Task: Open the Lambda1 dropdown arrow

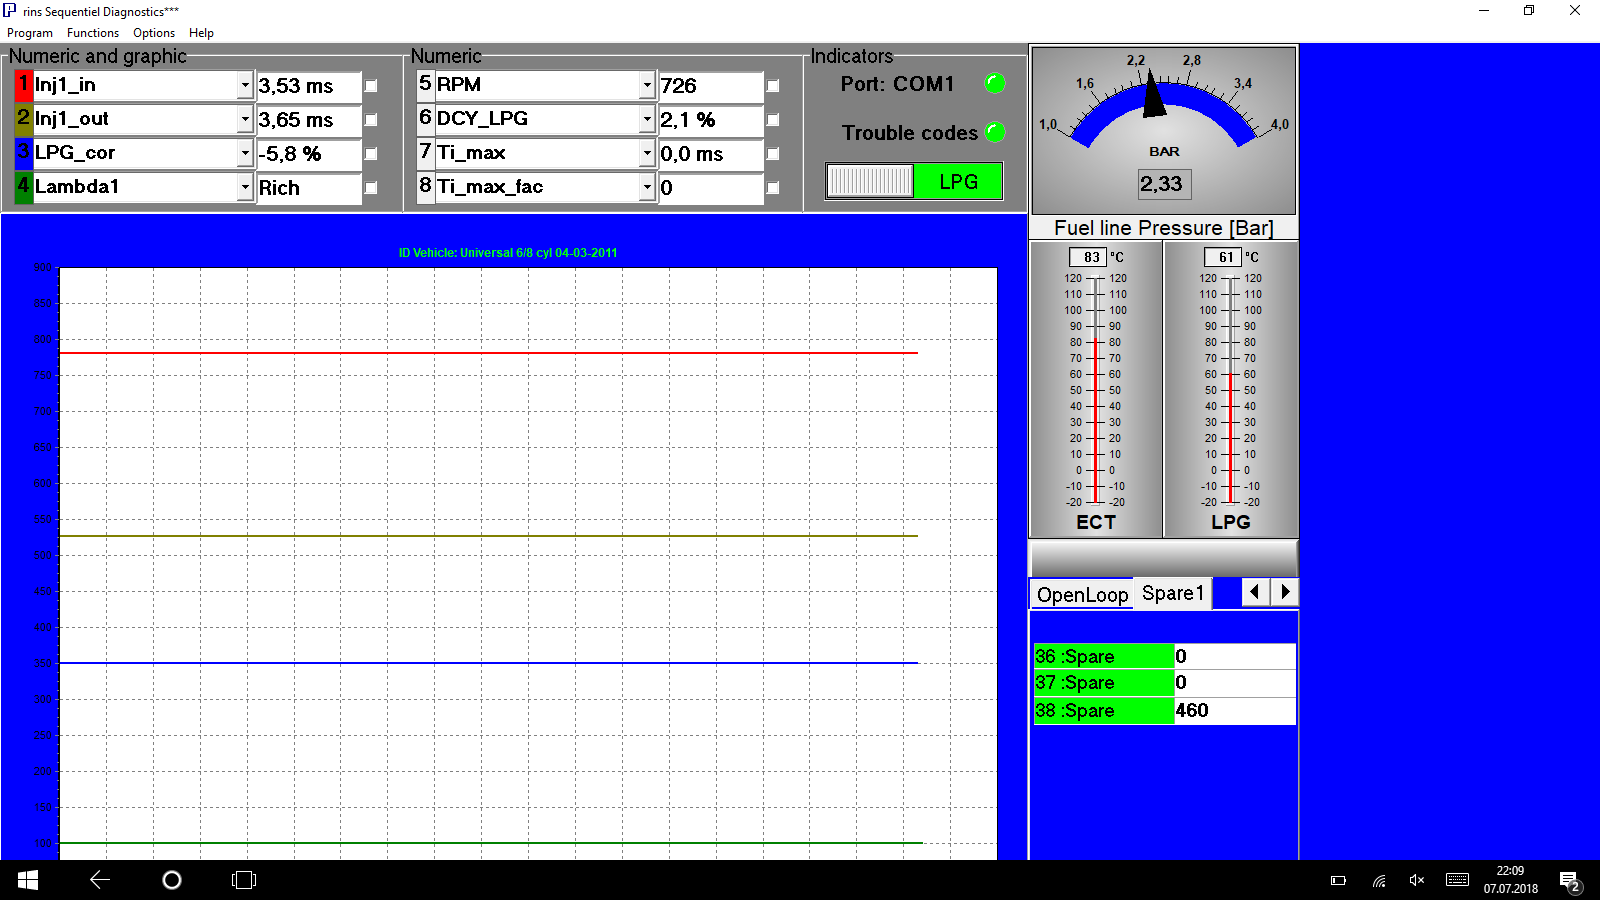Action: coord(245,187)
